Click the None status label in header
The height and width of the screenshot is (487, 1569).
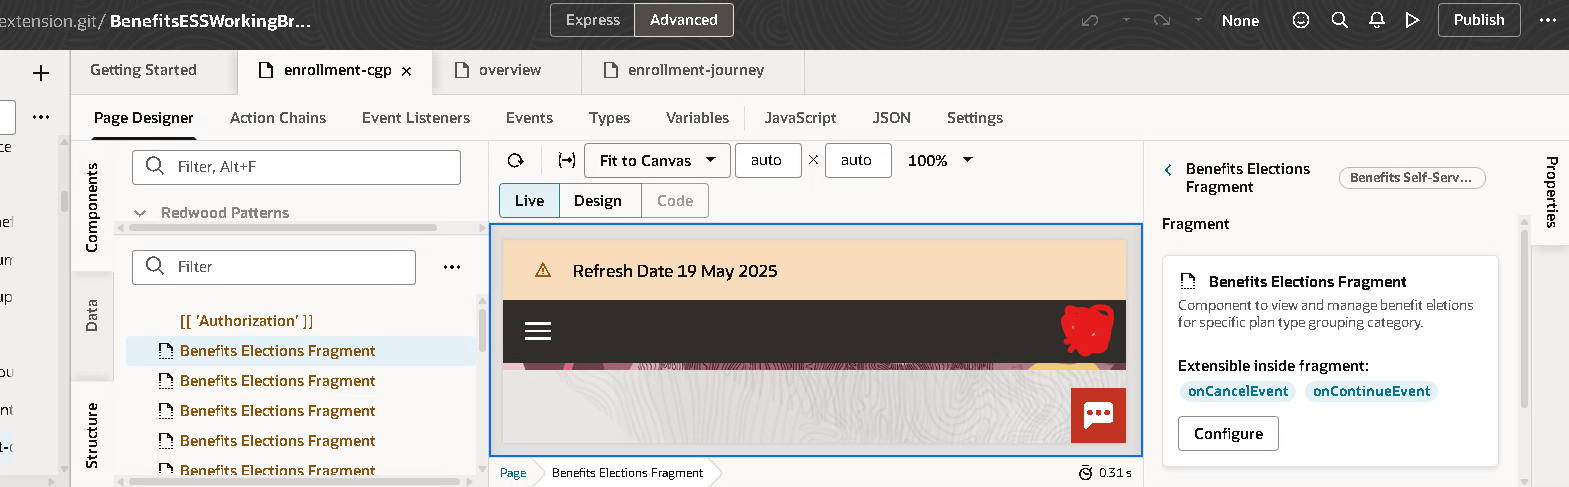point(1240,20)
